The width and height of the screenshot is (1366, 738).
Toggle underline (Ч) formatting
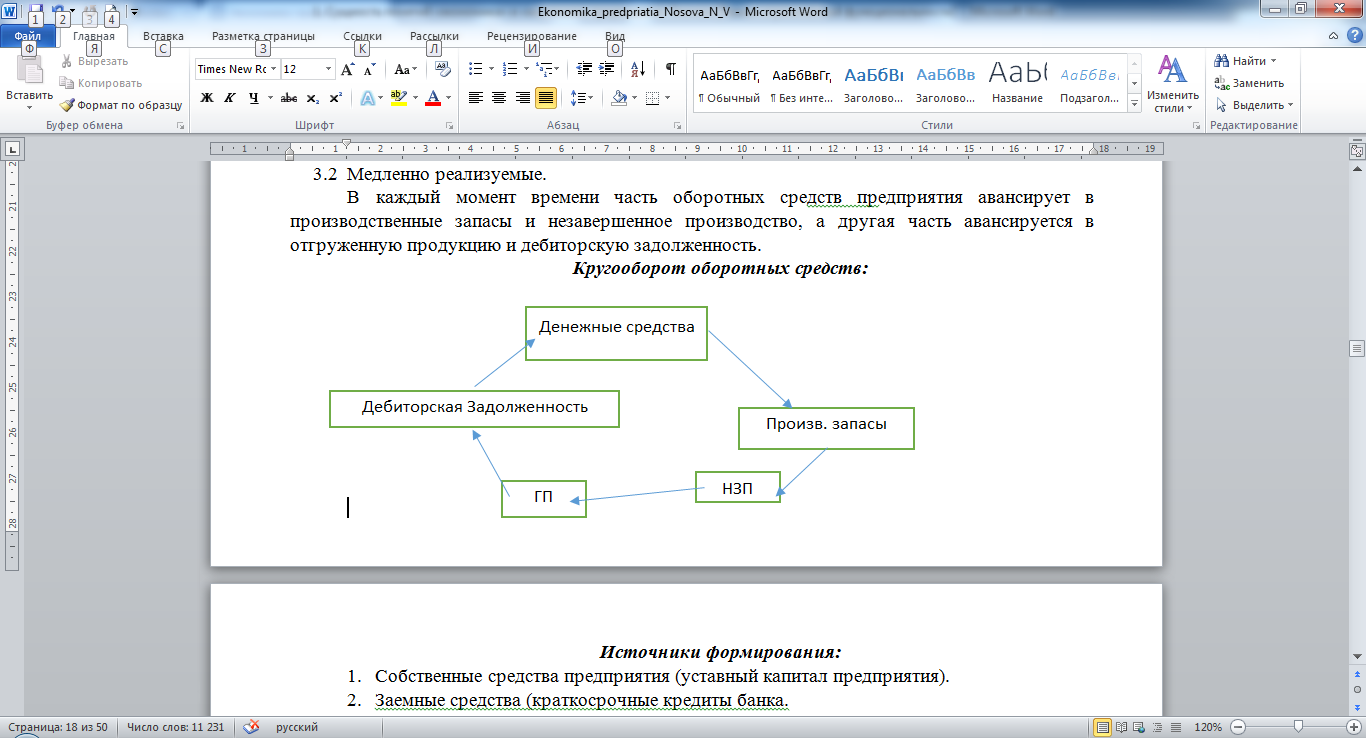pyautogui.click(x=253, y=97)
